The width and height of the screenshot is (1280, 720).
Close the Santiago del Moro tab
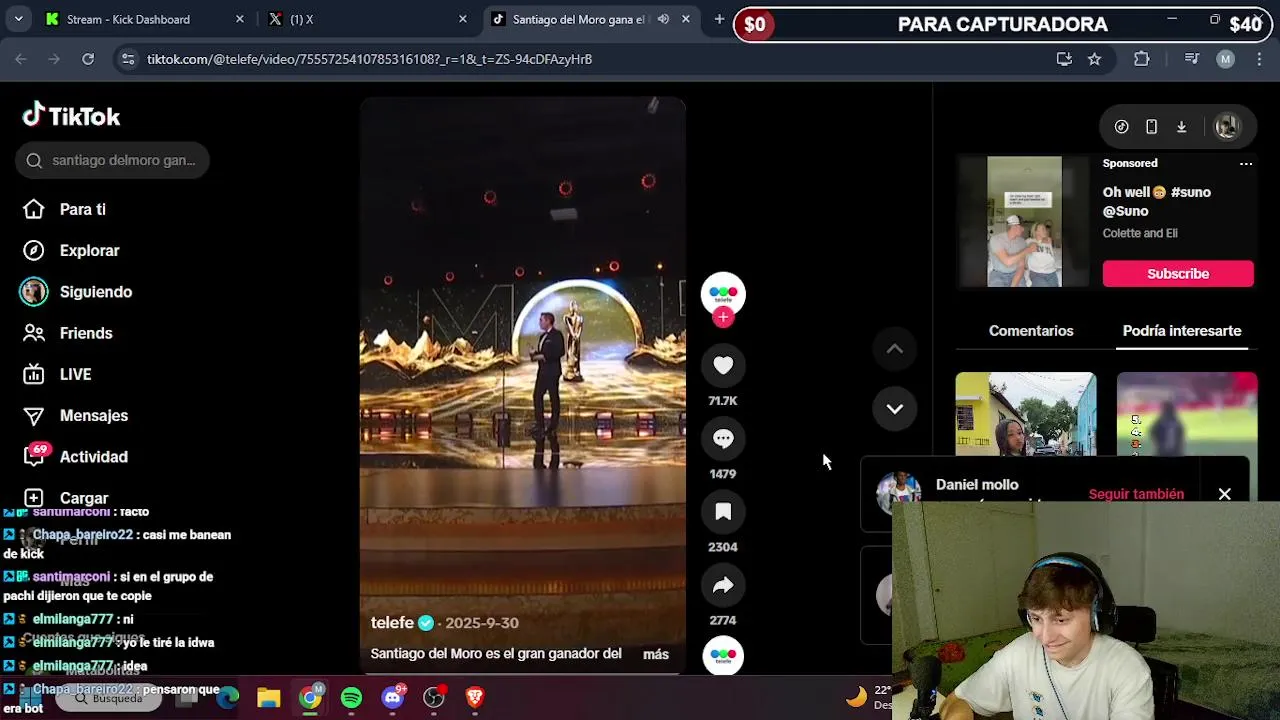(686, 19)
